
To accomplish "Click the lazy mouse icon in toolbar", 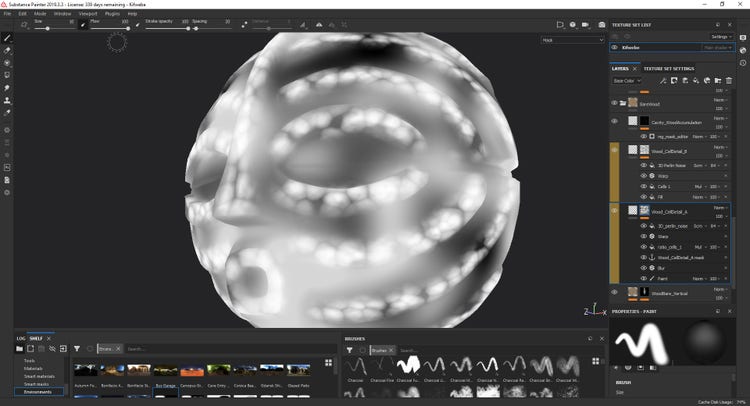I will [244, 25].
